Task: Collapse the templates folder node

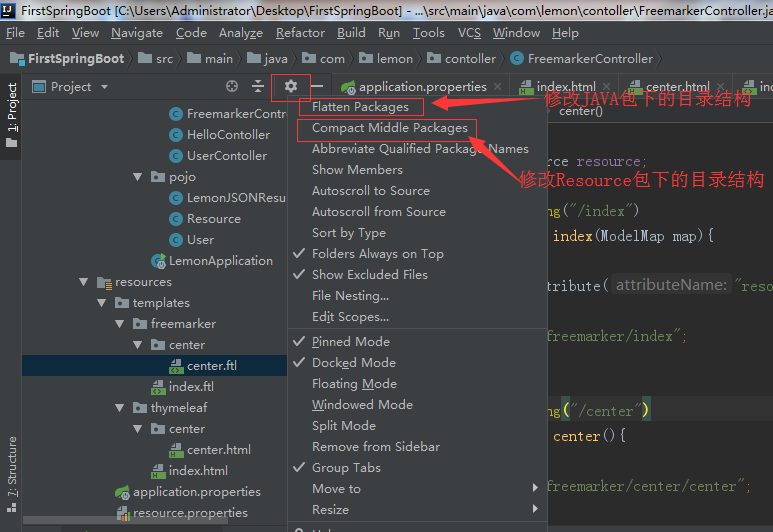Action: [102, 303]
